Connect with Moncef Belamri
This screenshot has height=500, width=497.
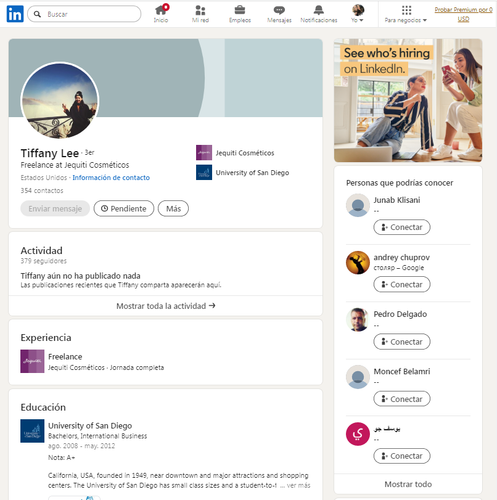tap(402, 399)
